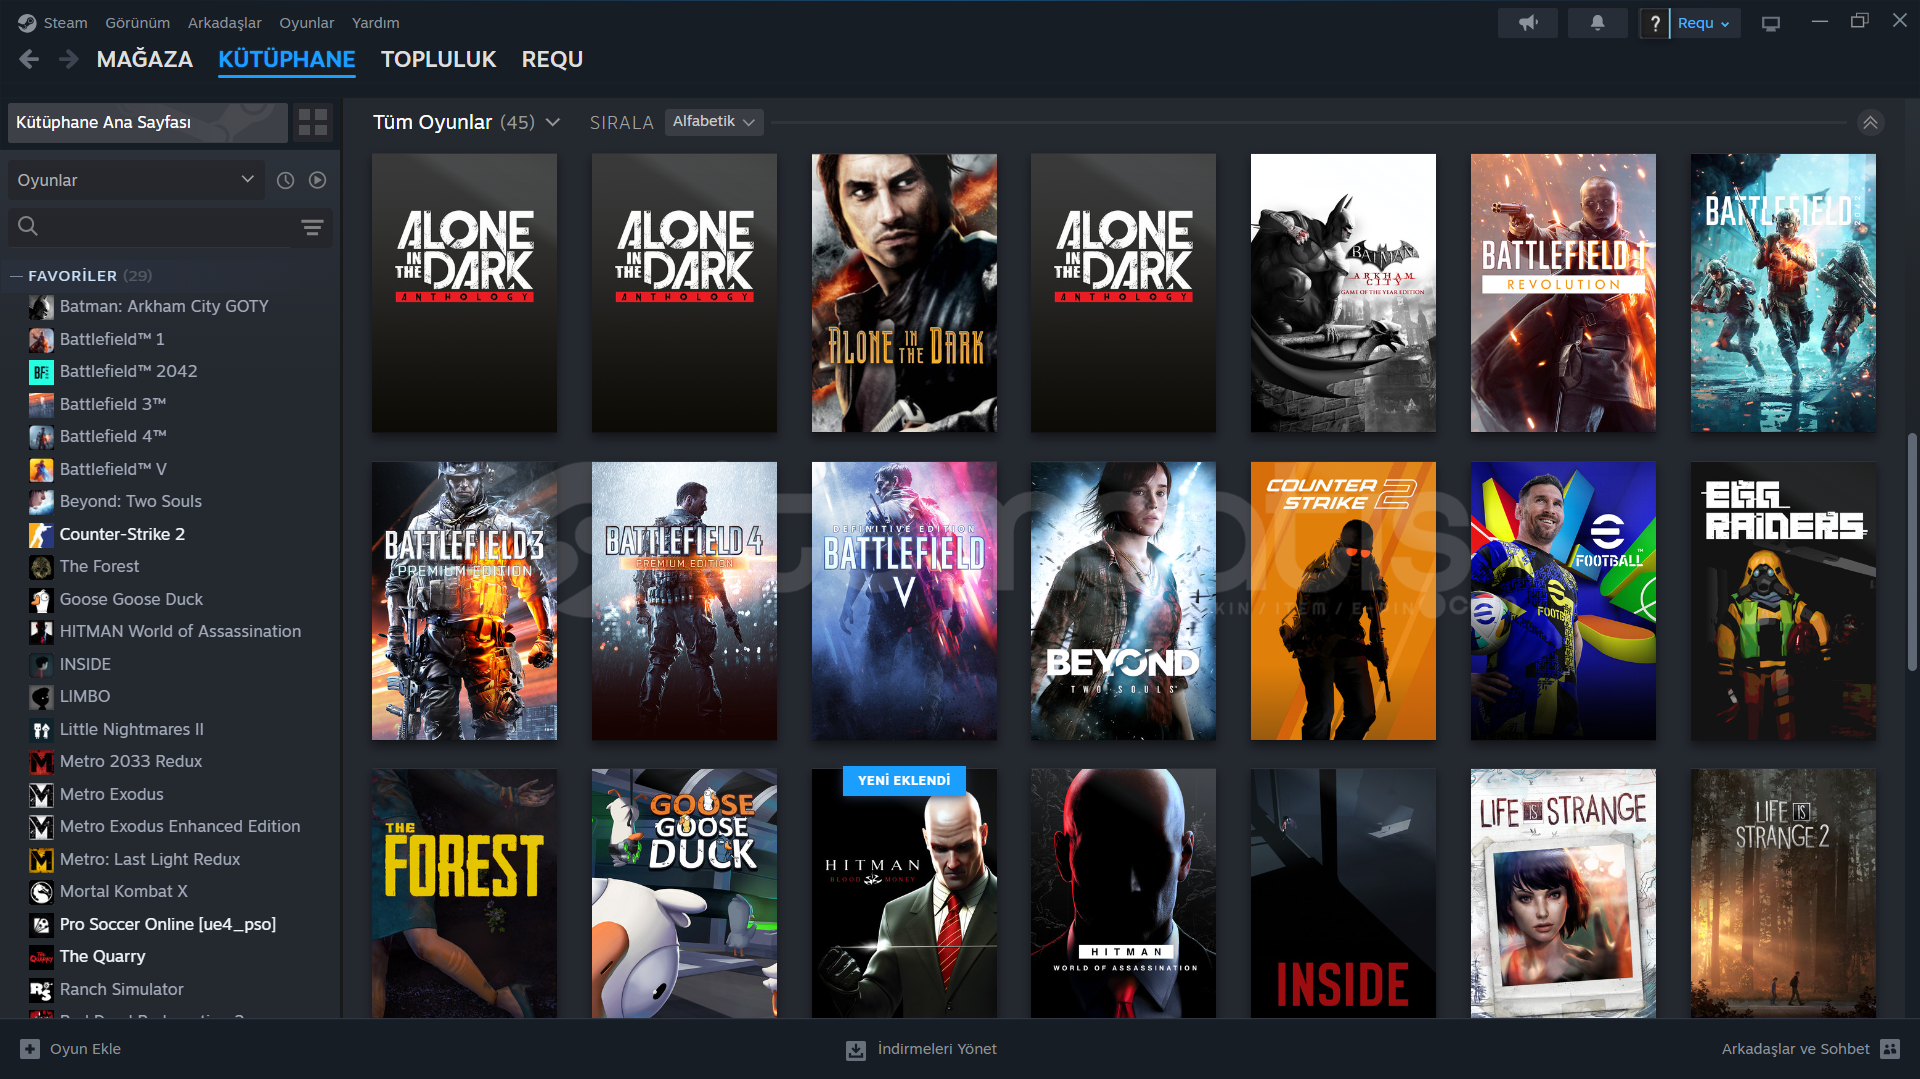Click the search magnifier icon

tap(28, 227)
